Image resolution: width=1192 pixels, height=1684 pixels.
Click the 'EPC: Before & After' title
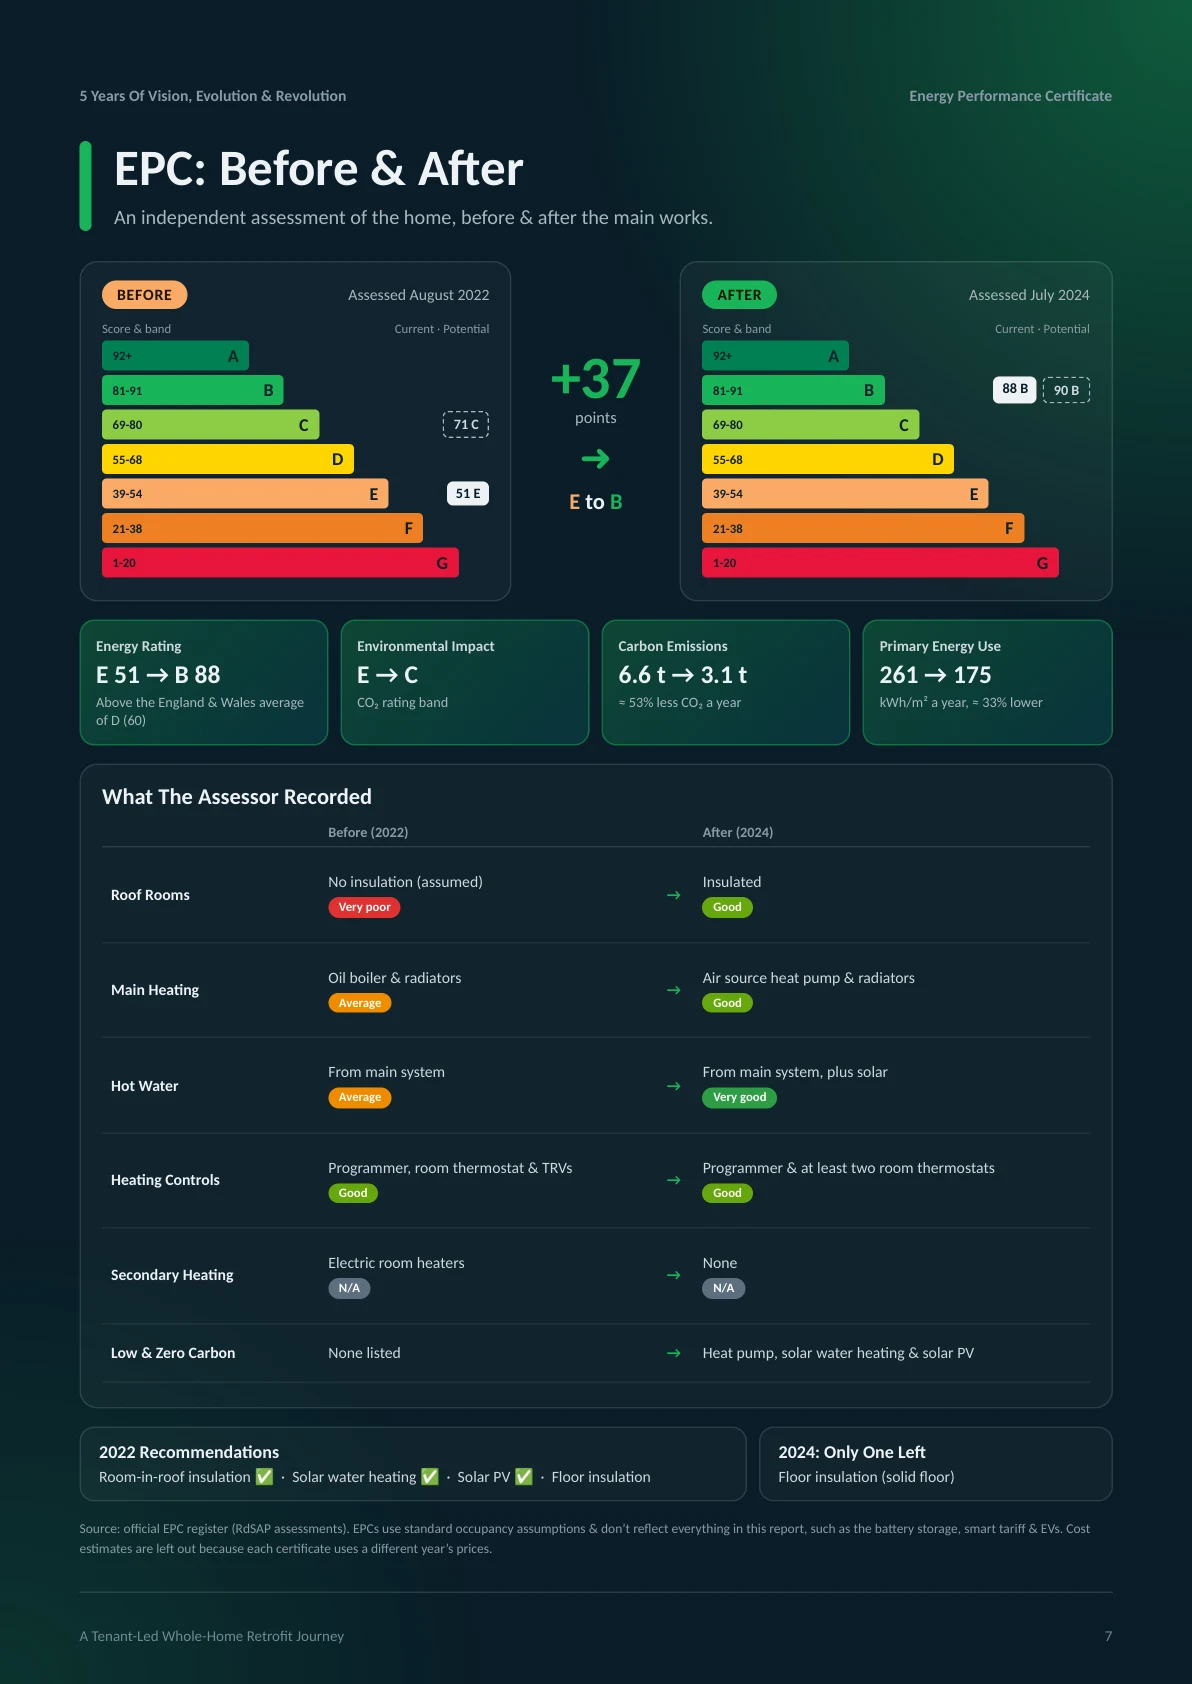coord(318,169)
